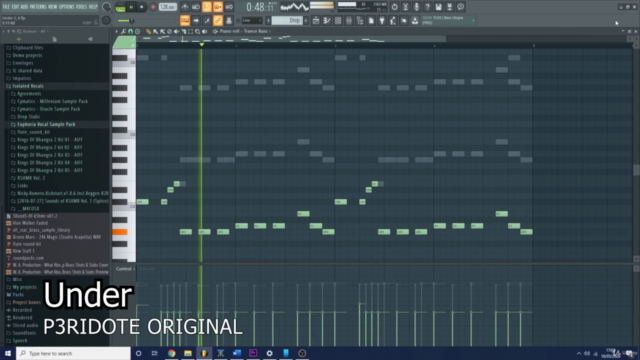Click the undo history circular arrow icon
The width and height of the screenshot is (640, 360).
[x=394, y=7]
